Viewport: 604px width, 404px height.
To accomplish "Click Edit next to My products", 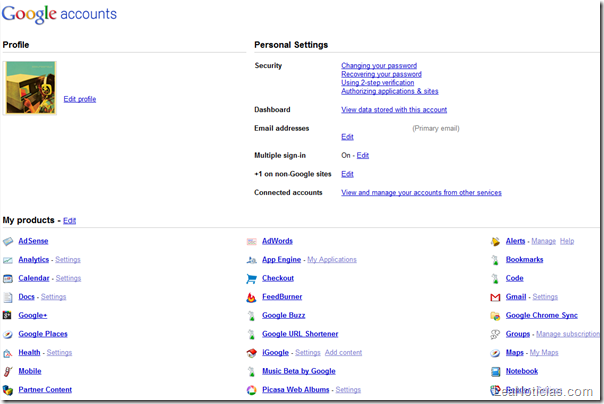I will (69, 221).
